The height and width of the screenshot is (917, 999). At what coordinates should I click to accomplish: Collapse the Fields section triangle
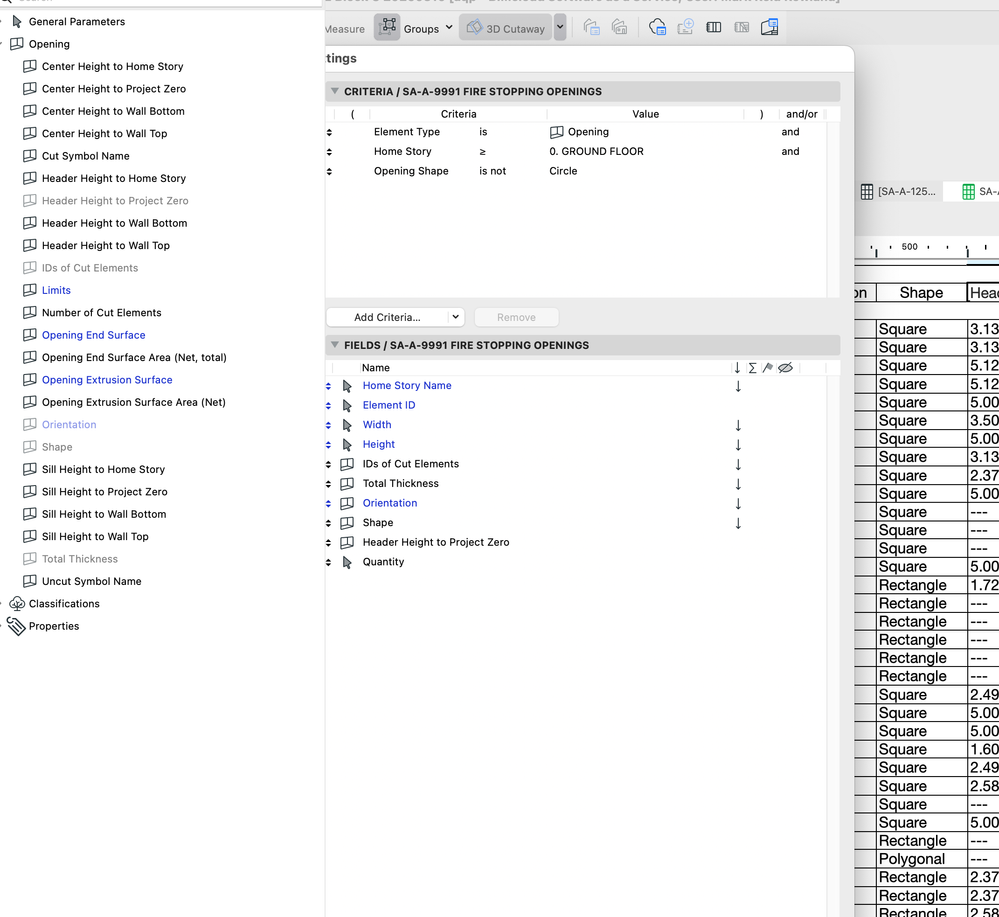click(334, 345)
